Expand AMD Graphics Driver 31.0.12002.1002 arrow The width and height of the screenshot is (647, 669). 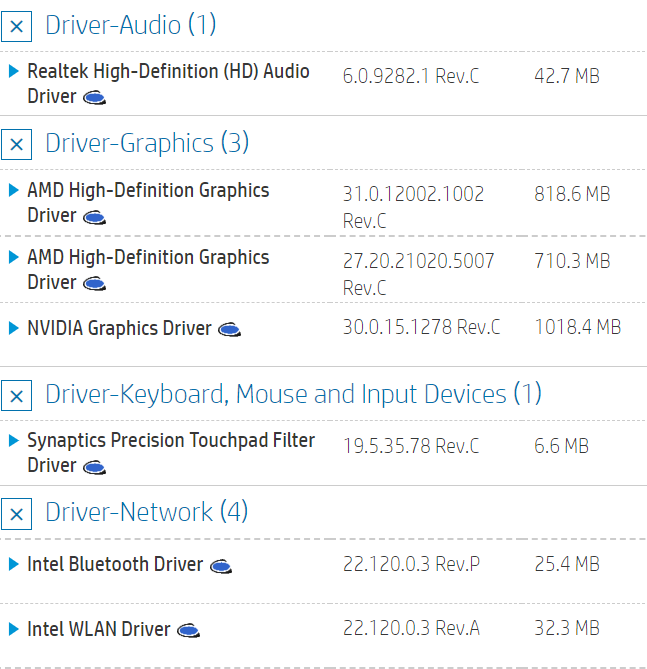click(x=14, y=190)
